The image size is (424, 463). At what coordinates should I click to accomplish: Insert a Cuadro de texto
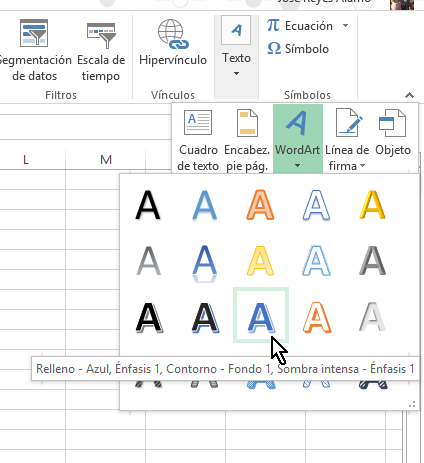coord(198,139)
